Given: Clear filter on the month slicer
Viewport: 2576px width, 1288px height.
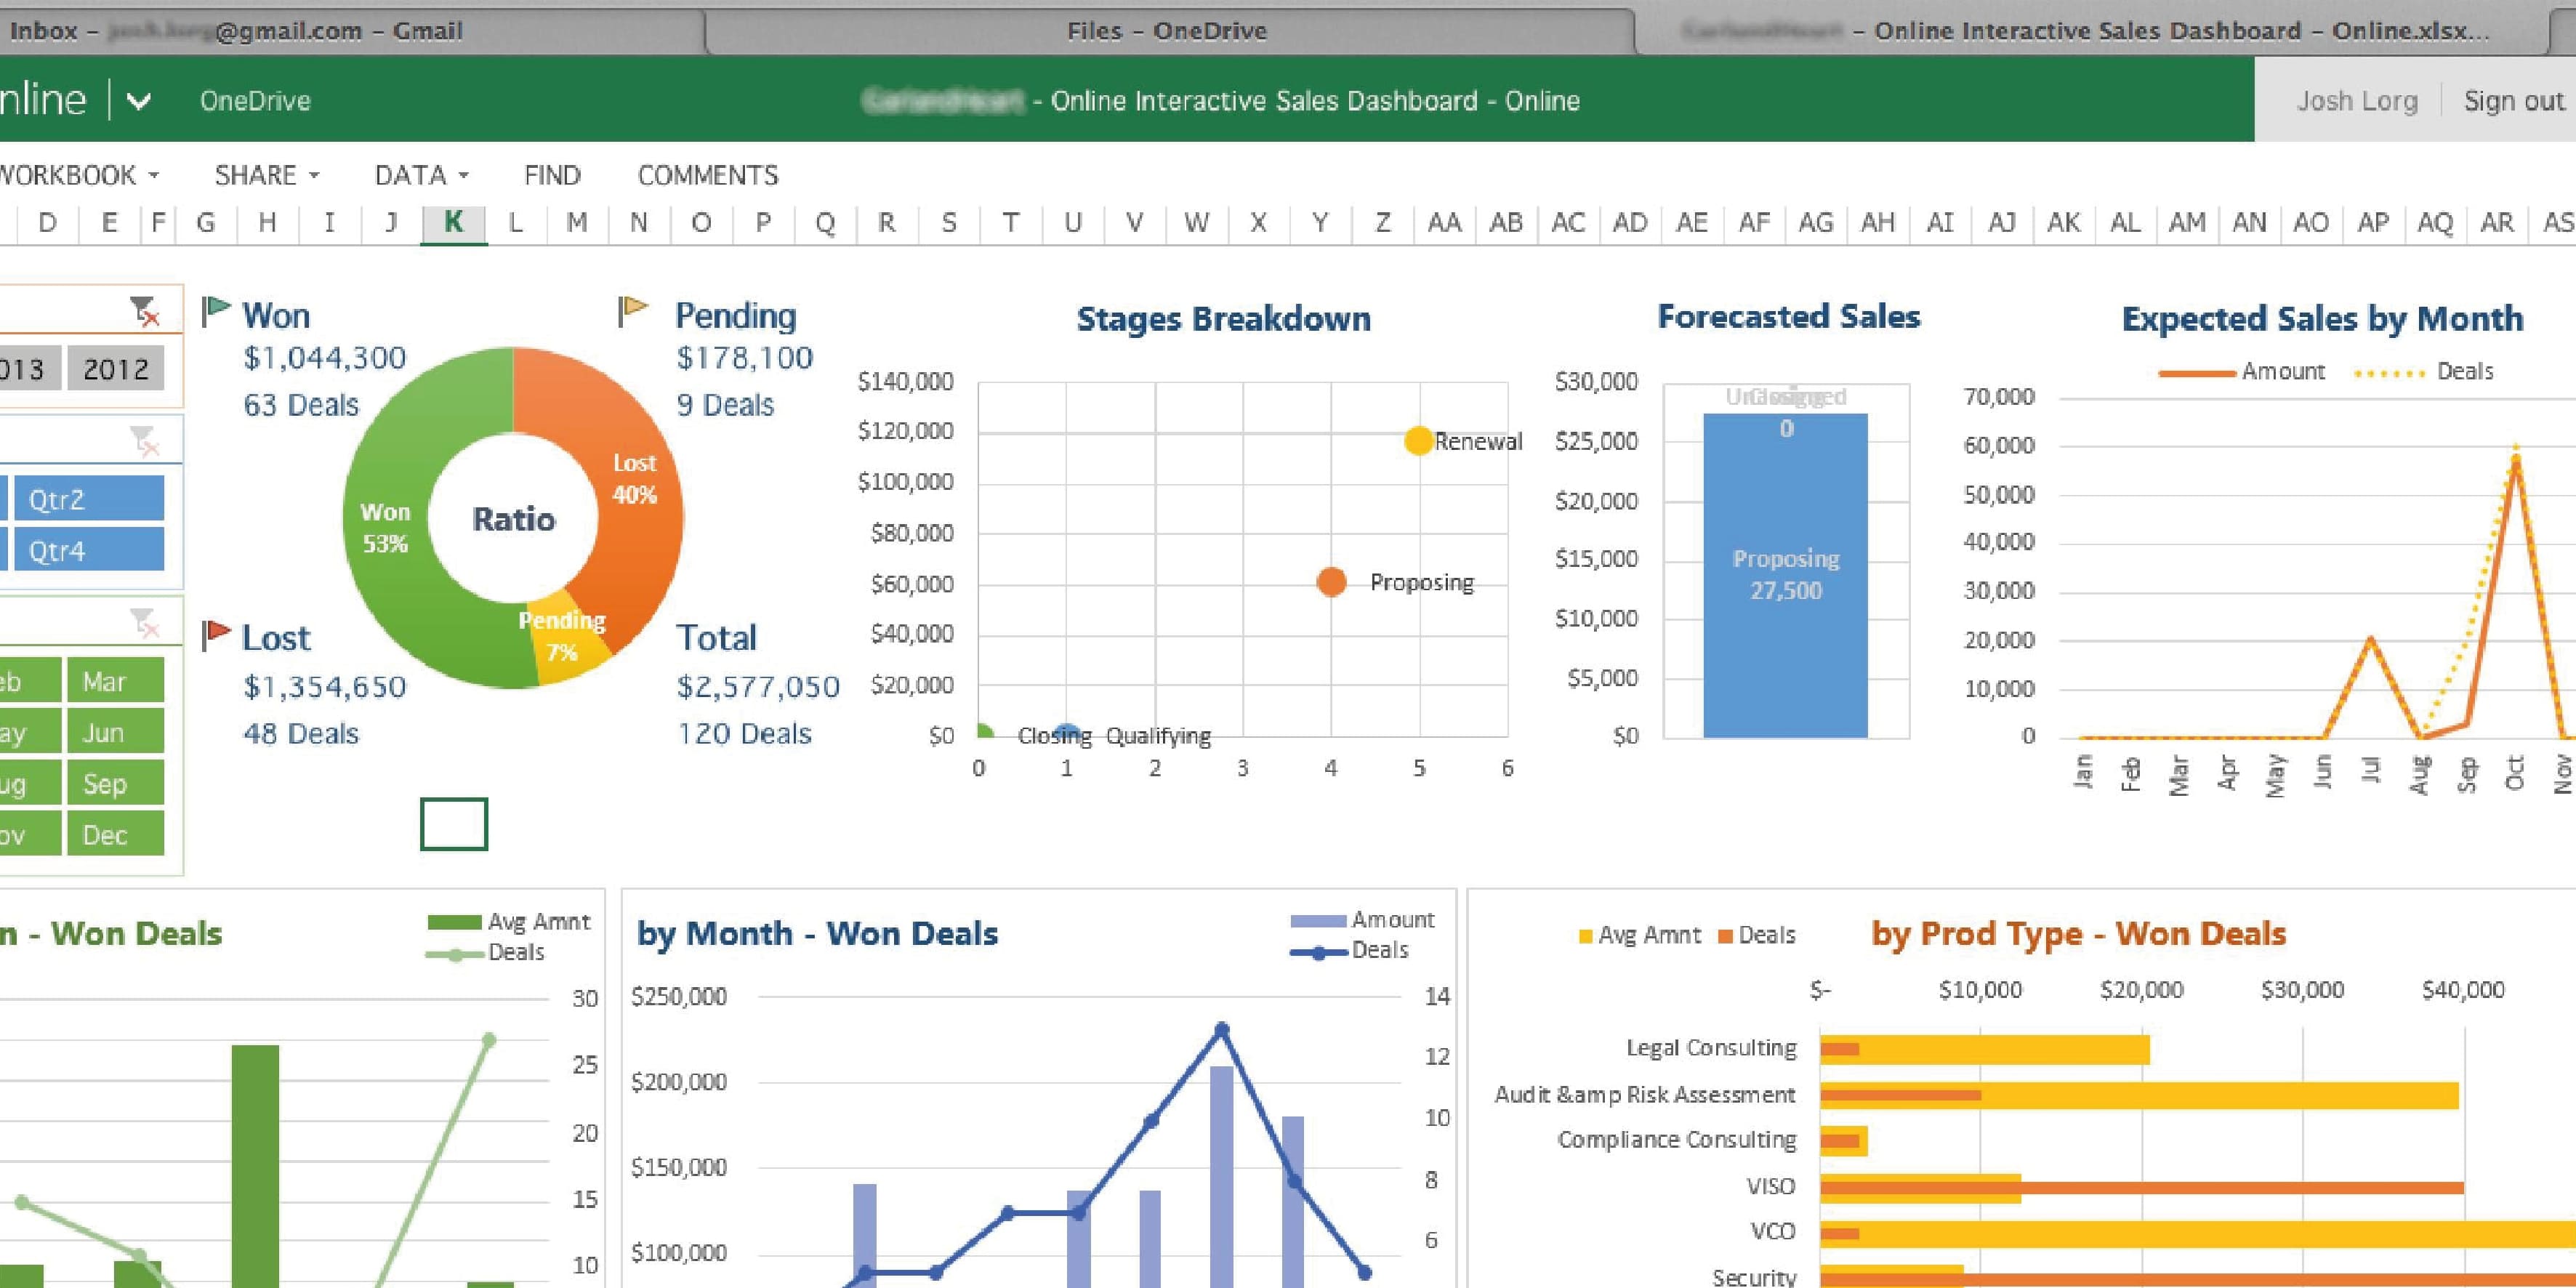Looking at the screenshot, I should click(145, 623).
